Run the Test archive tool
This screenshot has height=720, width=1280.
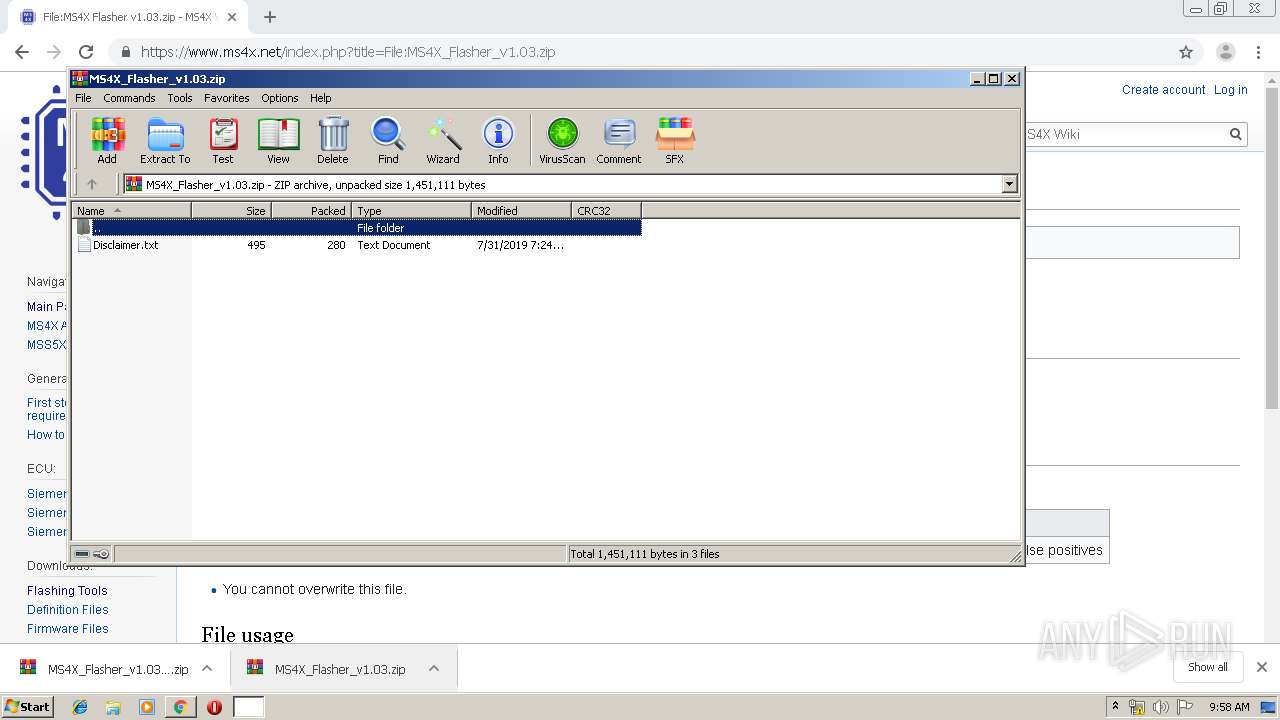[223, 140]
